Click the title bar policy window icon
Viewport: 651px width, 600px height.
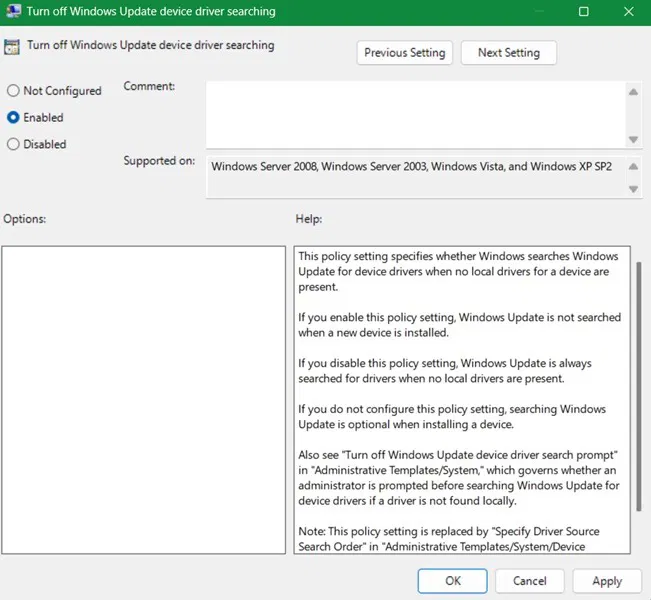(13, 11)
